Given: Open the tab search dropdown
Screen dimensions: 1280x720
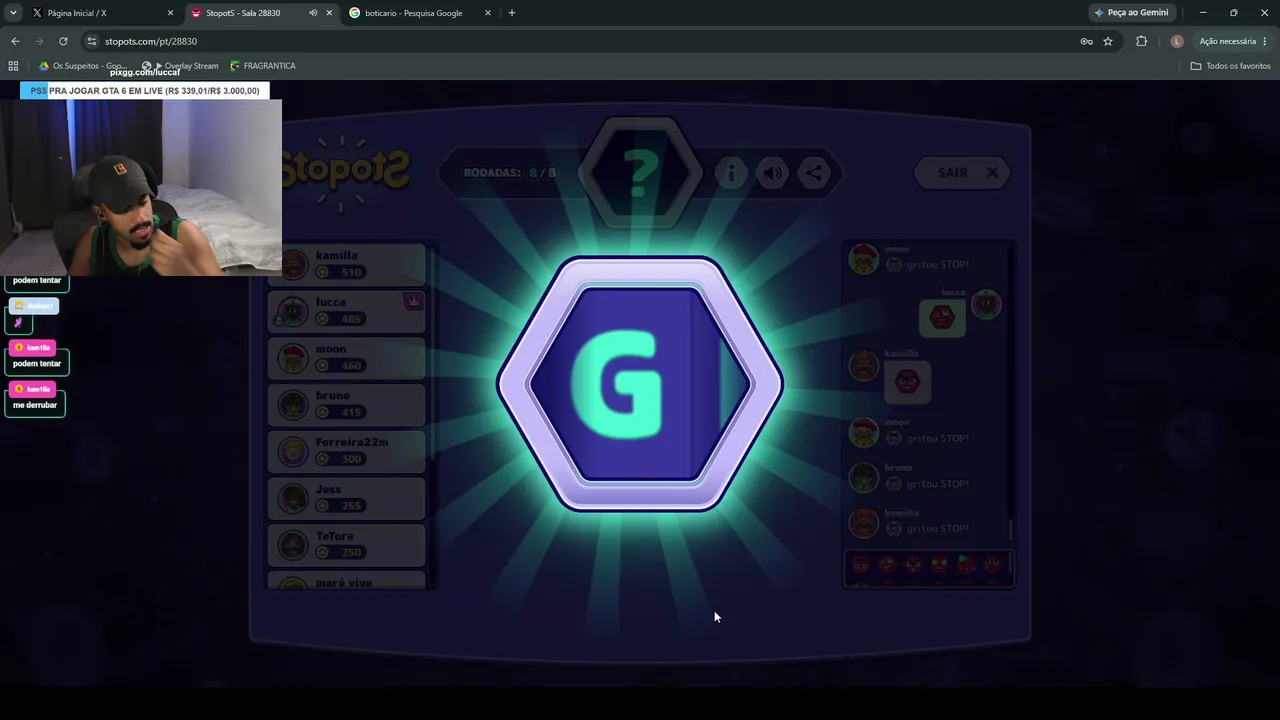Looking at the screenshot, I should coord(13,13).
